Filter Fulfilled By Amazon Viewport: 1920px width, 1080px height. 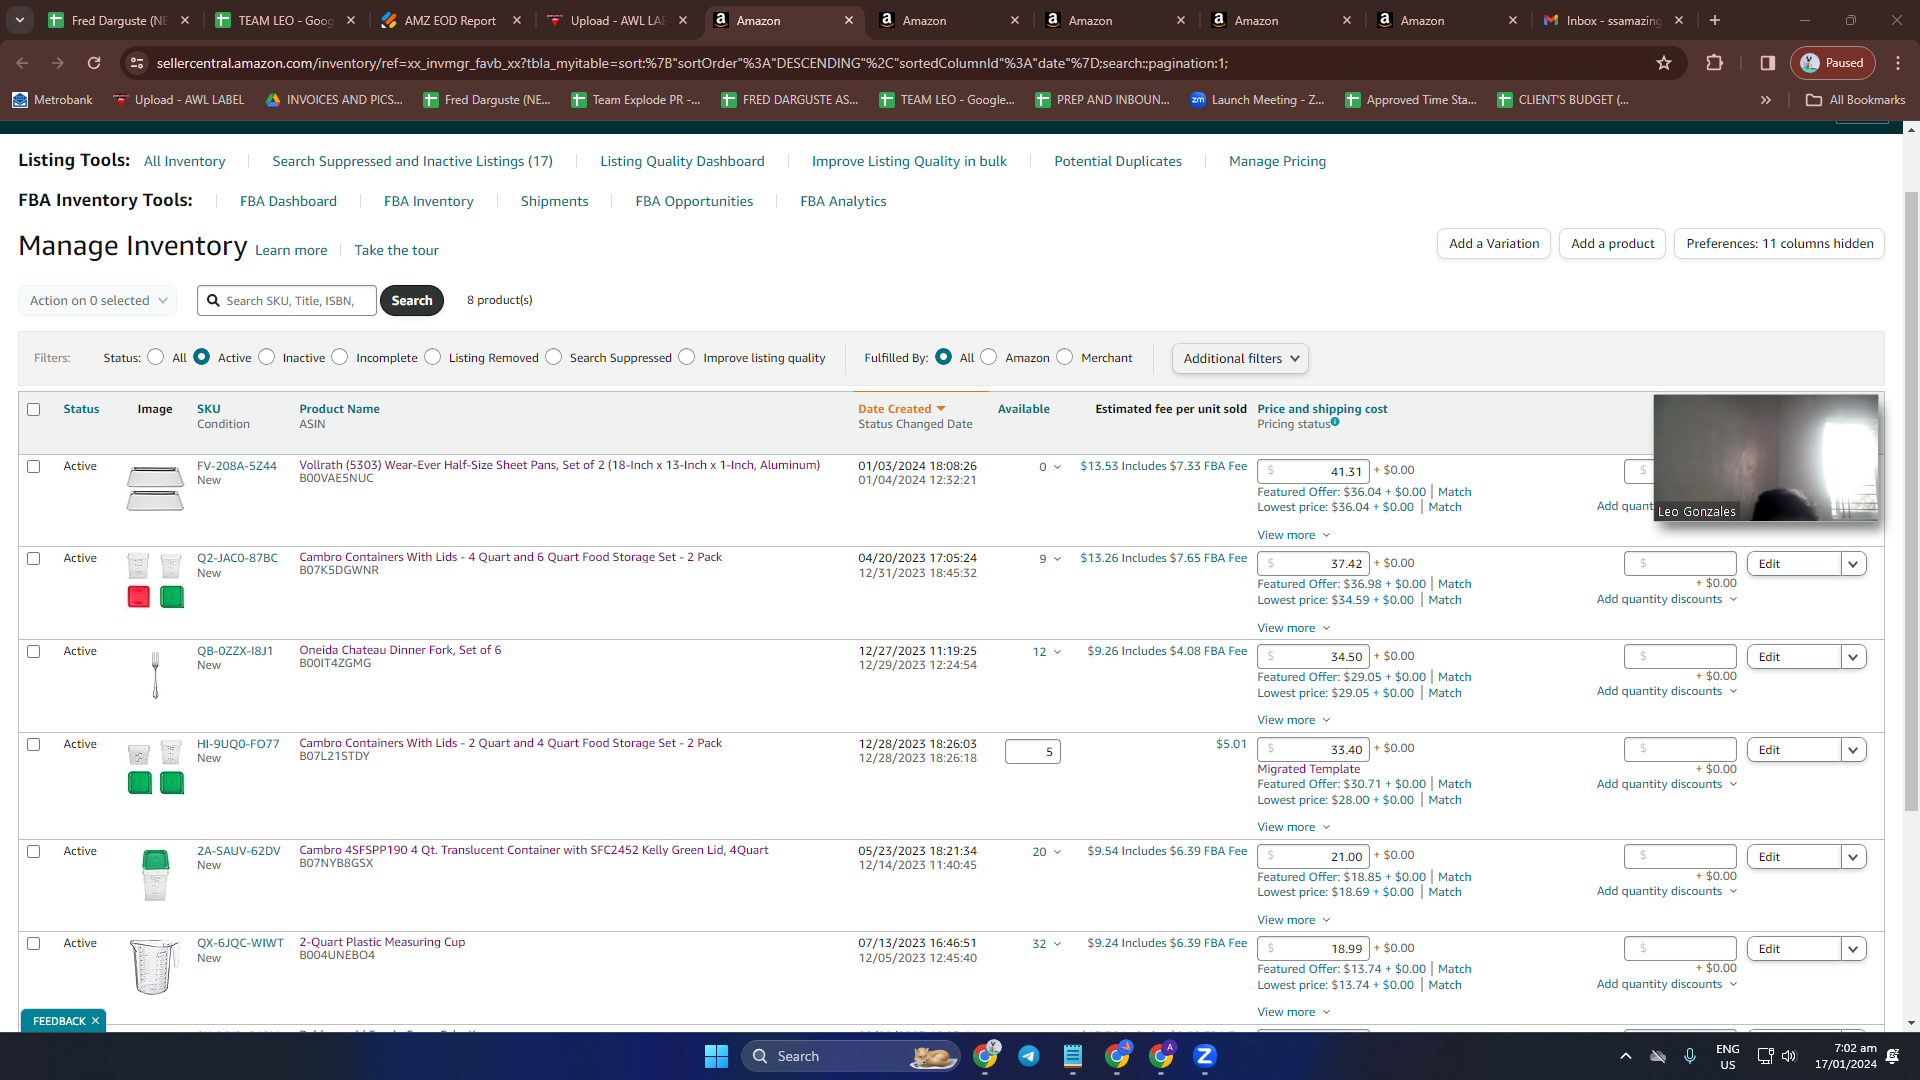[988, 357]
